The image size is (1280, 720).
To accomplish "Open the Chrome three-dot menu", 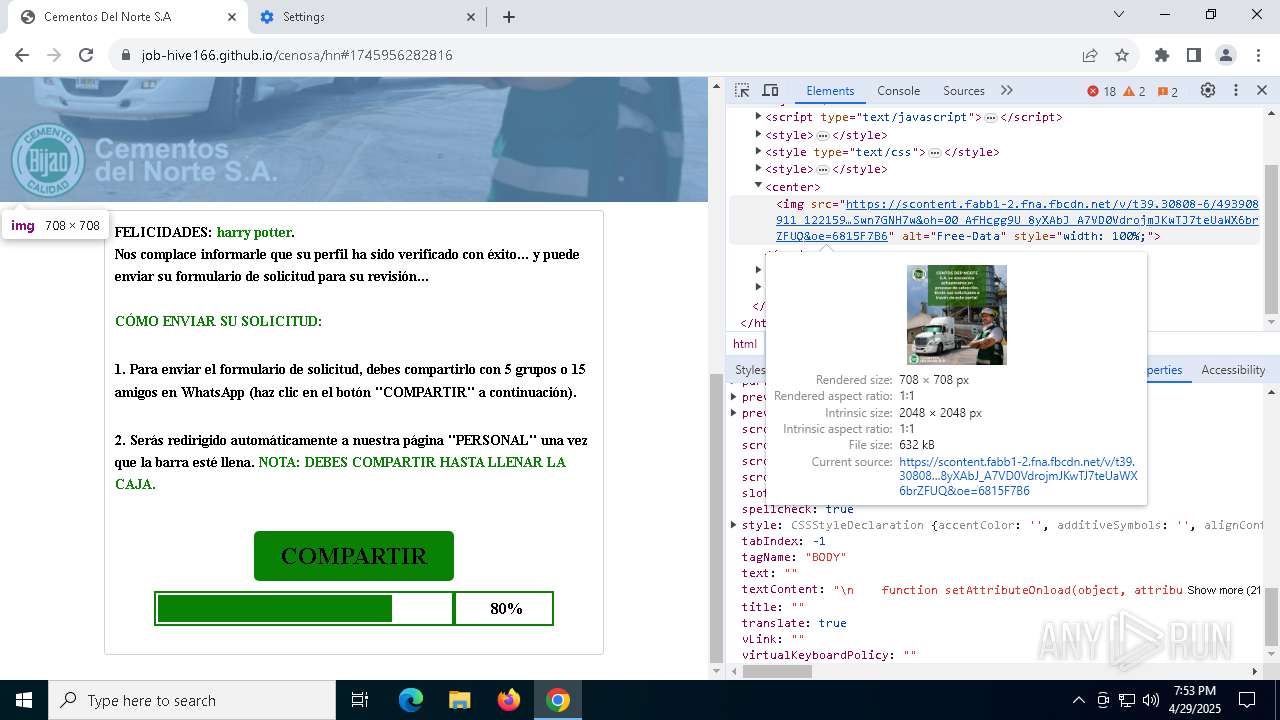I will 1258,55.
